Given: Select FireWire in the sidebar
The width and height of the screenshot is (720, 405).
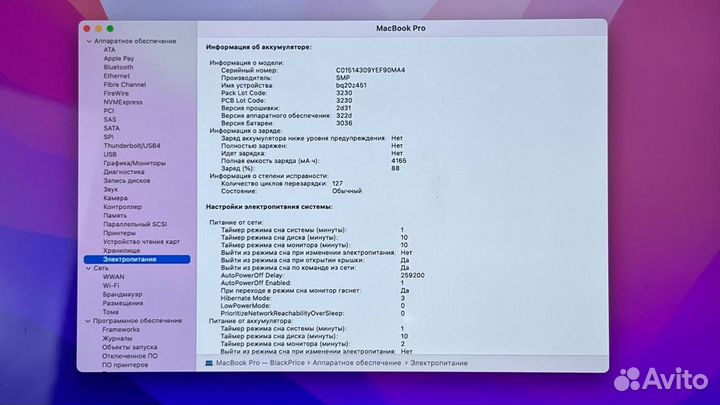Looking at the screenshot, I should 116,93.
